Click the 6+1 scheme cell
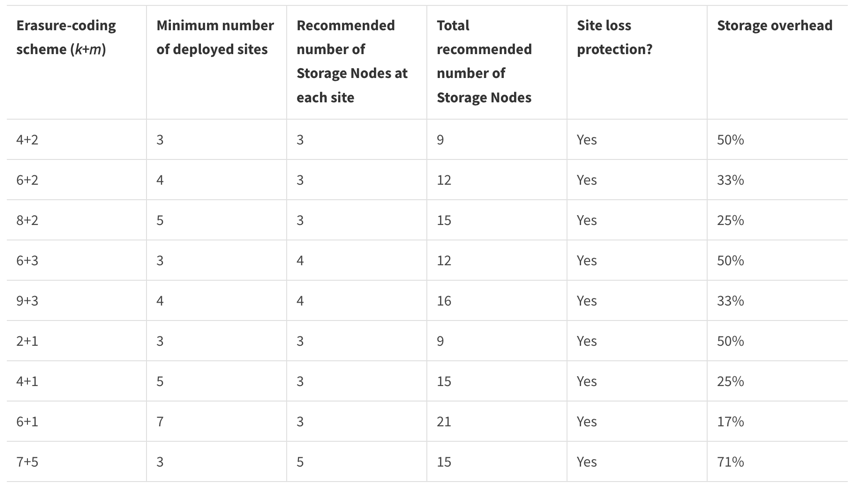 pos(27,422)
